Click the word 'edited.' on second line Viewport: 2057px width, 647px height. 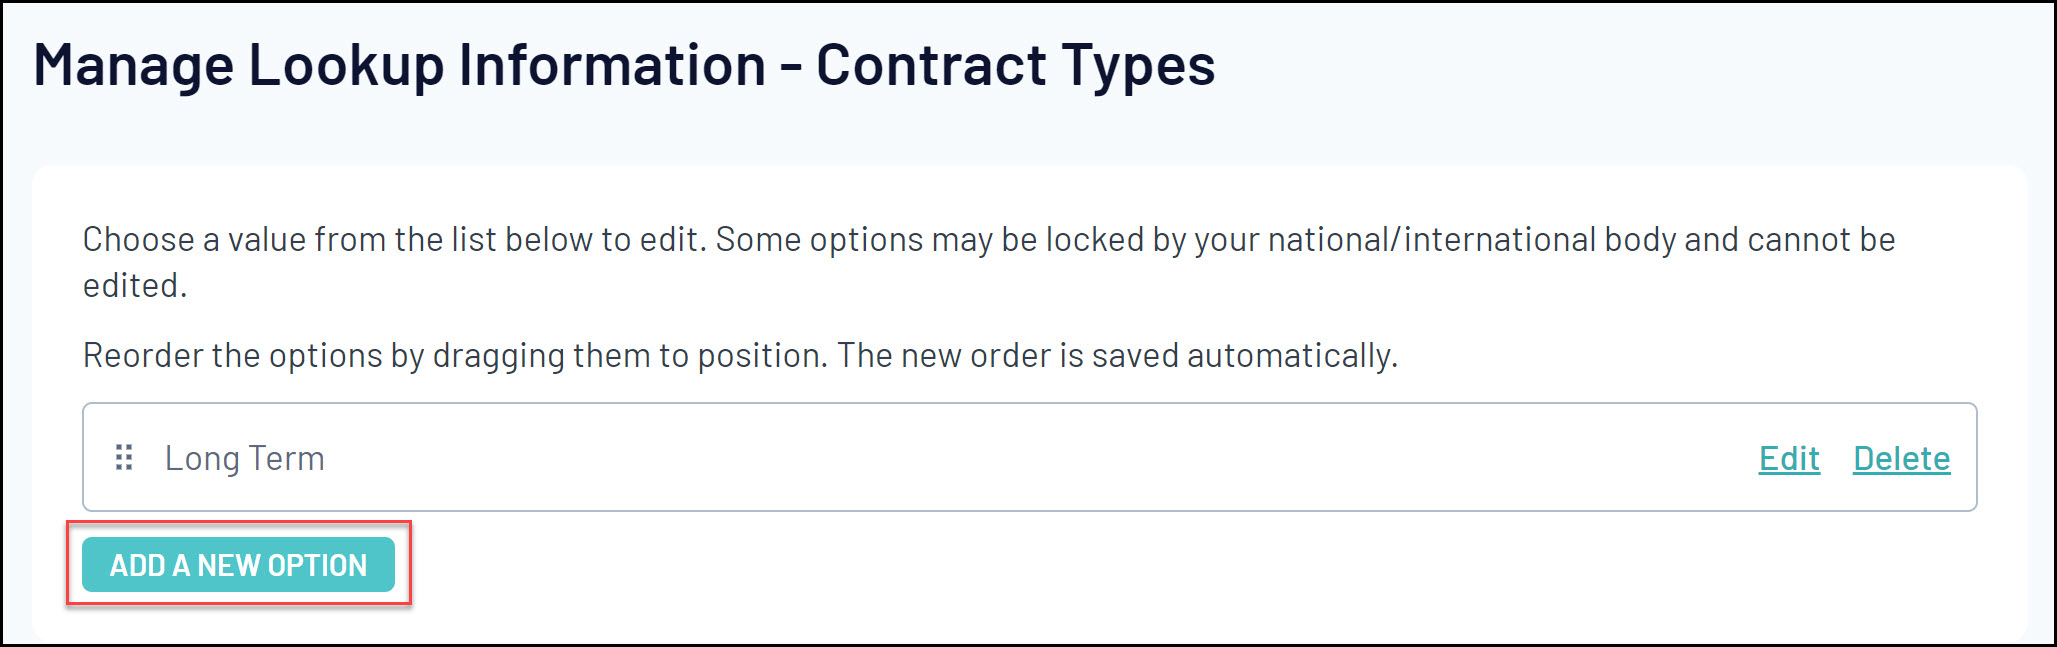click(x=134, y=286)
